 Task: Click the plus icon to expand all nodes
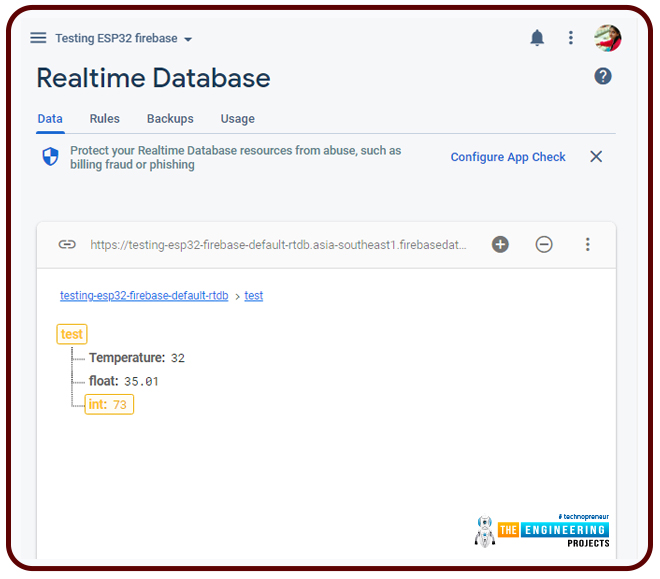click(500, 244)
